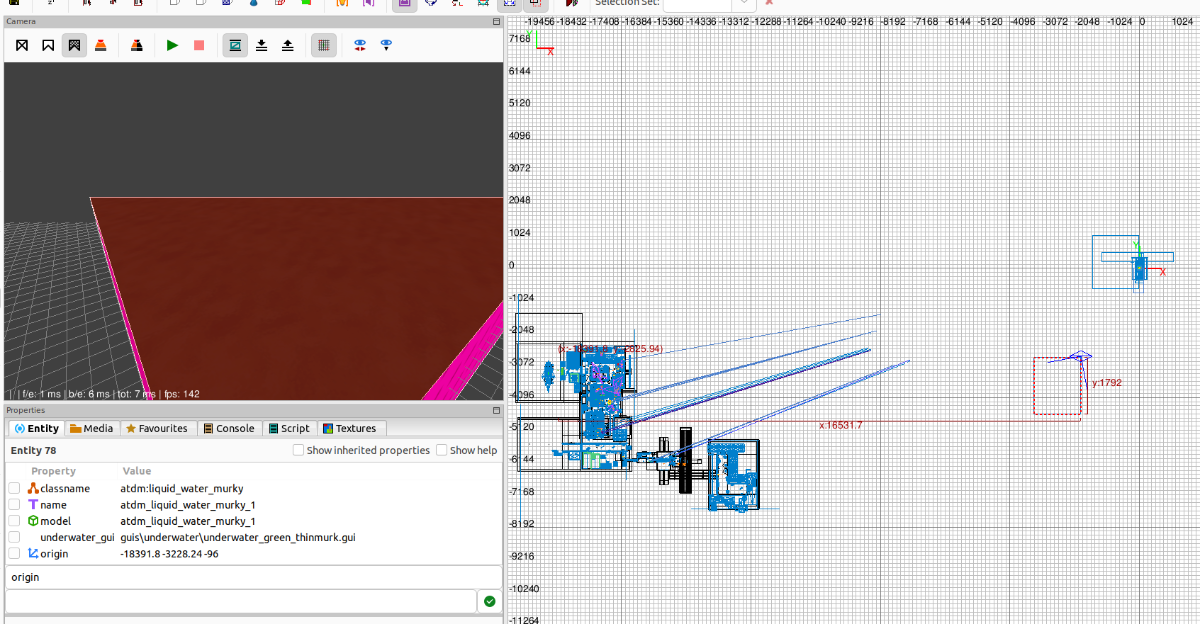Open the Selection Set dropdown
The height and width of the screenshot is (624, 1200).
pos(745,3)
